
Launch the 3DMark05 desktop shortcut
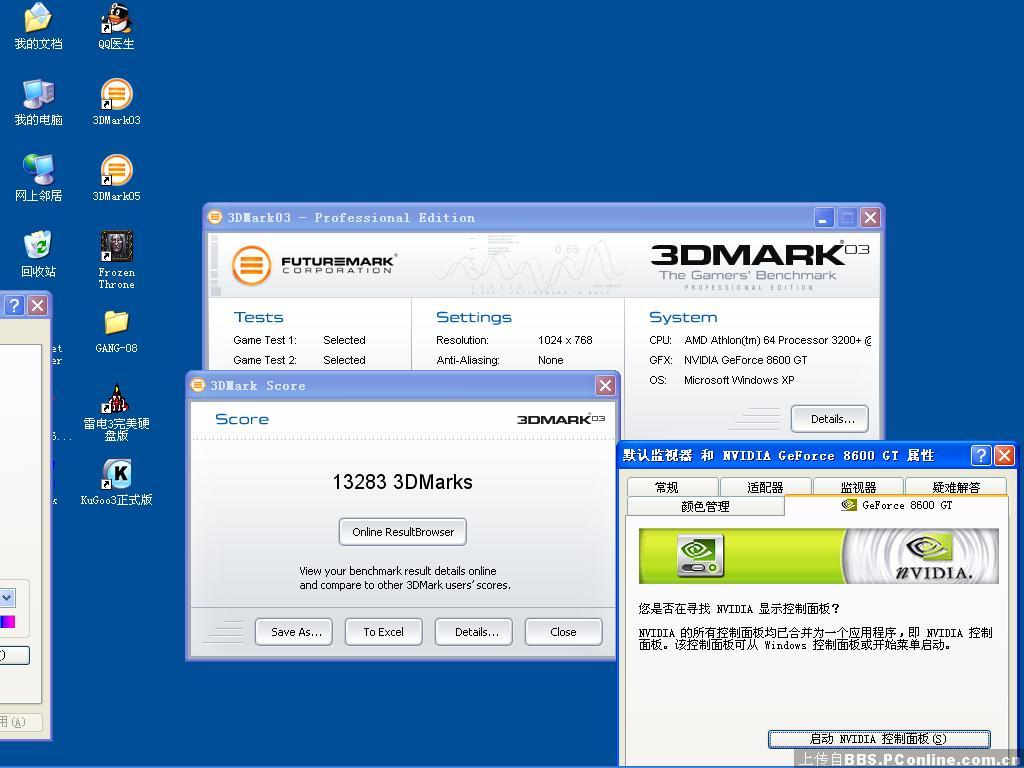(116, 178)
